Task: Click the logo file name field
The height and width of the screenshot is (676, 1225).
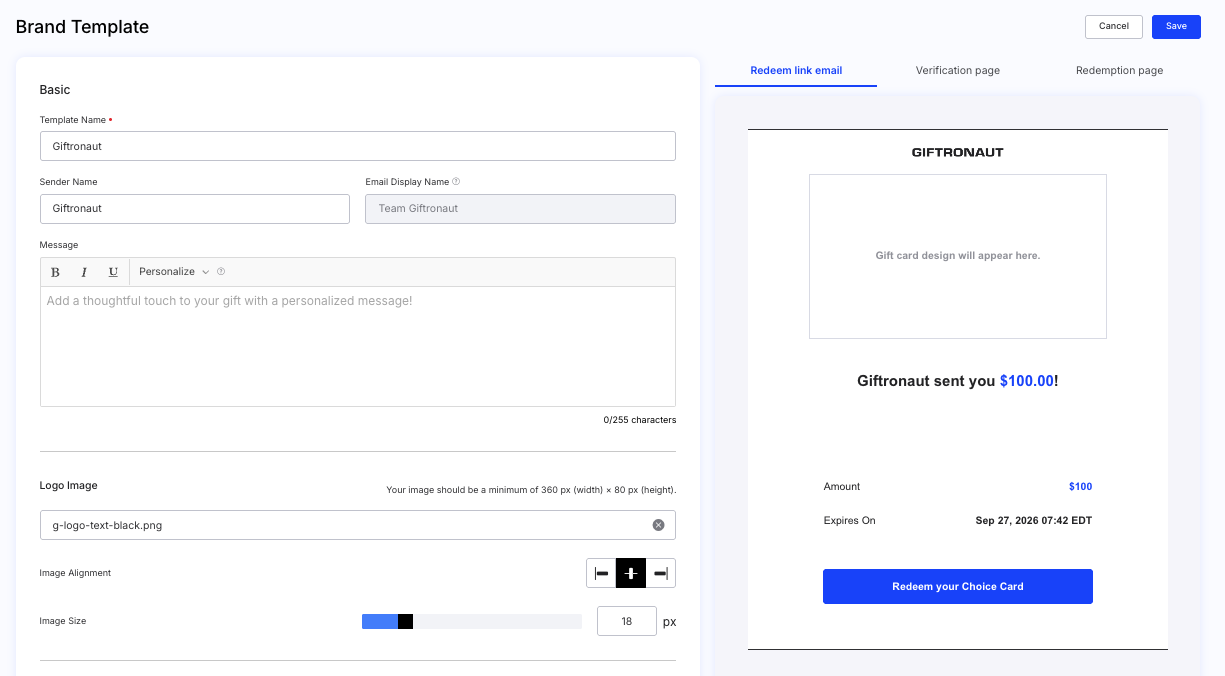Action: [x=358, y=525]
